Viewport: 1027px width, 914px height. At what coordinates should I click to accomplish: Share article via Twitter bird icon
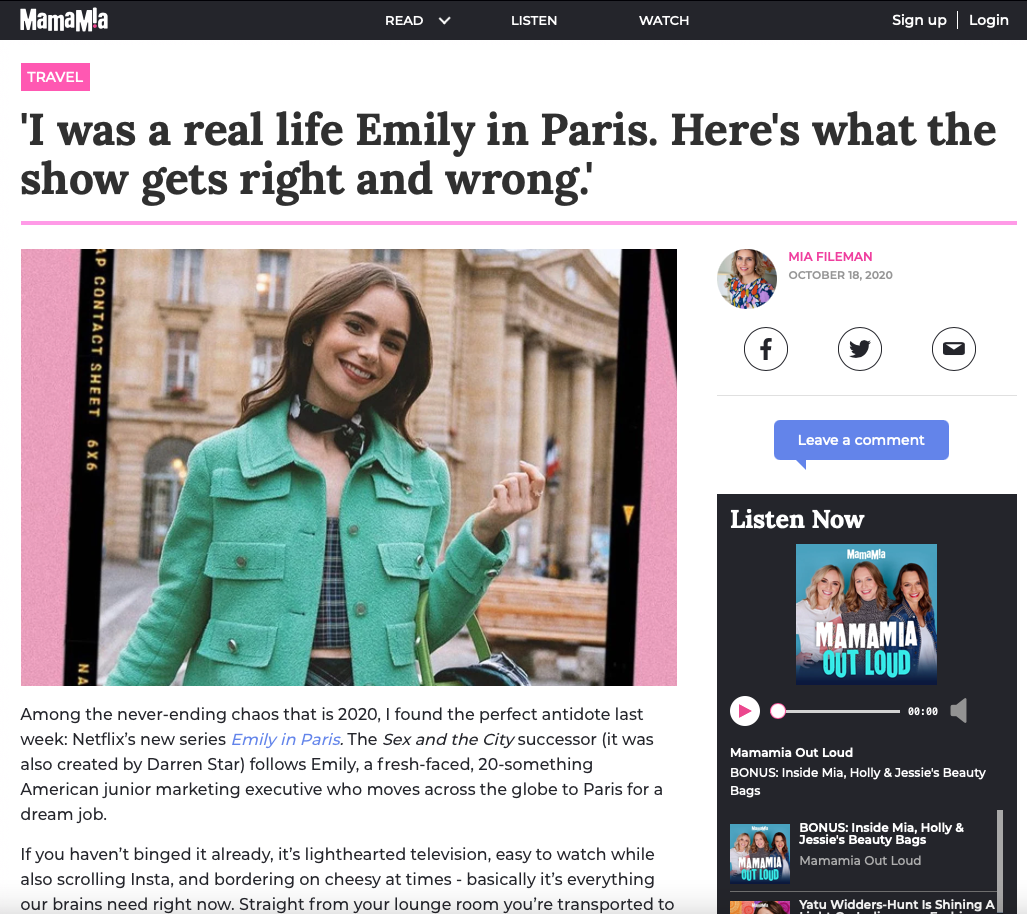859,349
